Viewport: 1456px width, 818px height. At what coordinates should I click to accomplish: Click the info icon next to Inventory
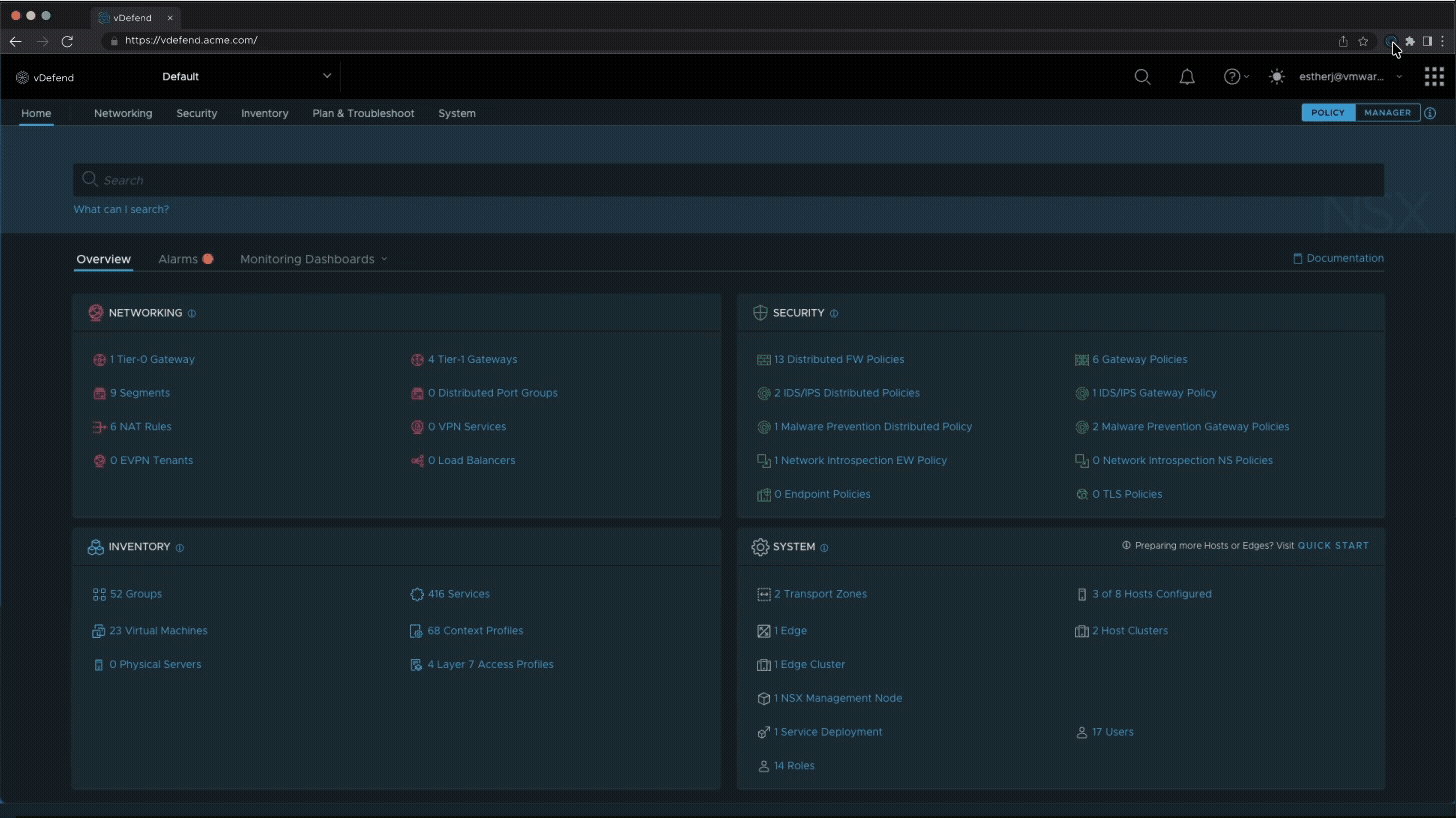(x=180, y=548)
